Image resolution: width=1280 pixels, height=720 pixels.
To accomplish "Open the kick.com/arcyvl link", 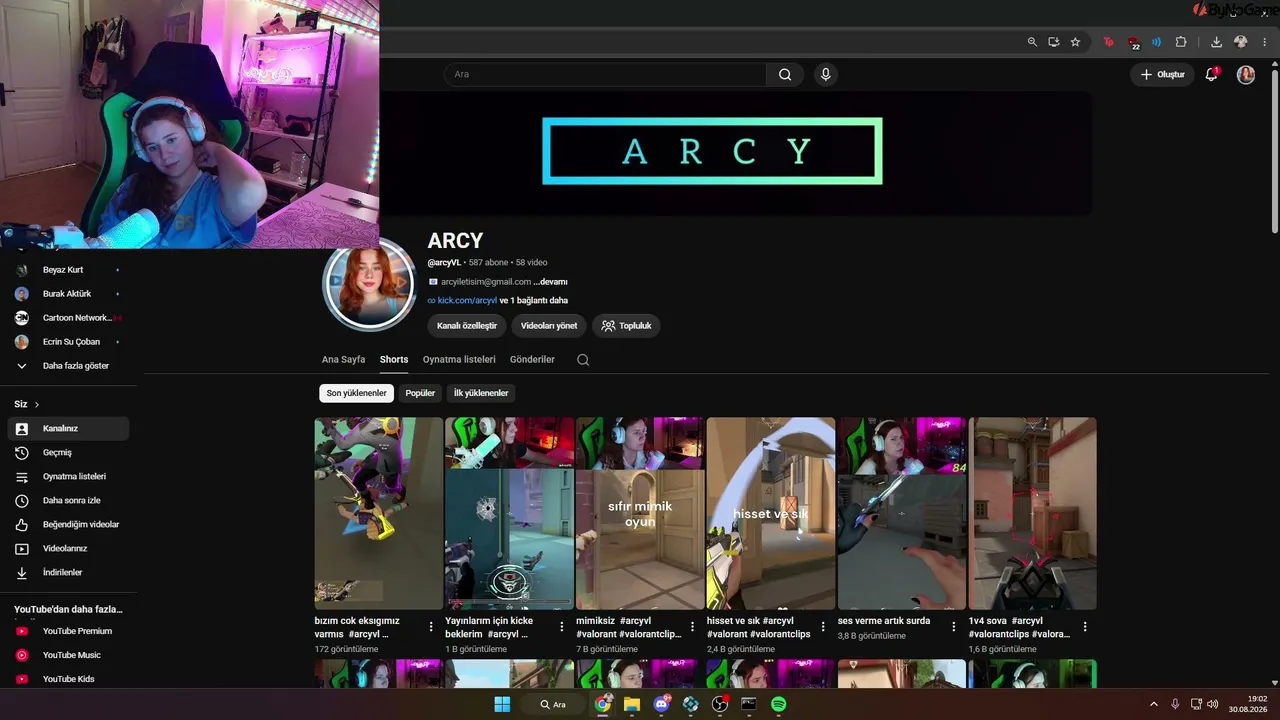I will tap(467, 300).
